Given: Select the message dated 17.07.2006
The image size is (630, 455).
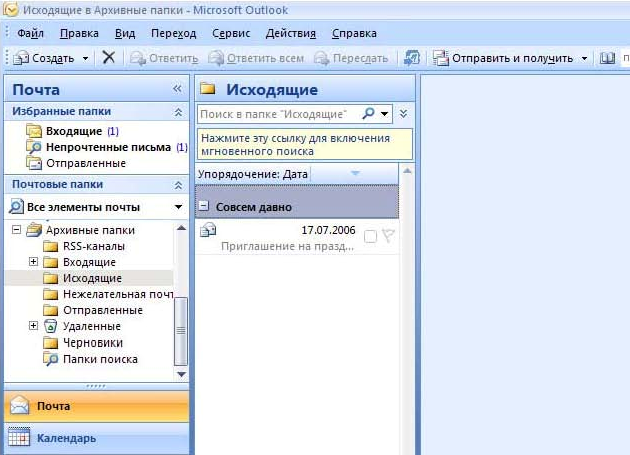Looking at the screenshot, I should click(297, 238).
